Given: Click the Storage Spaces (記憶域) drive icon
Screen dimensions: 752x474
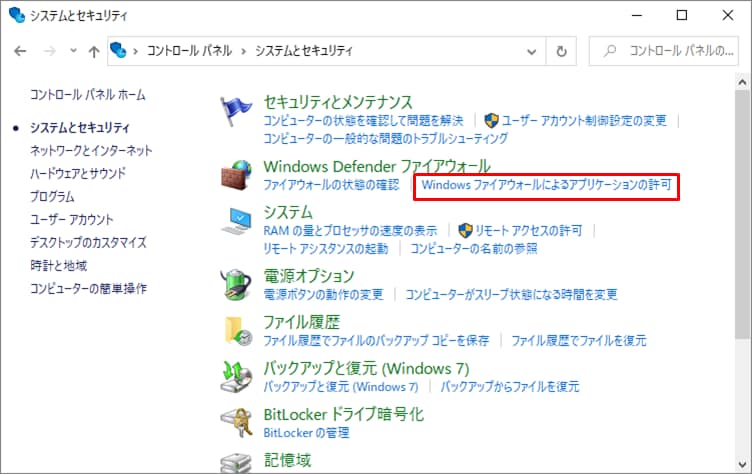Looking at the screenshot, I should point(236,463).
